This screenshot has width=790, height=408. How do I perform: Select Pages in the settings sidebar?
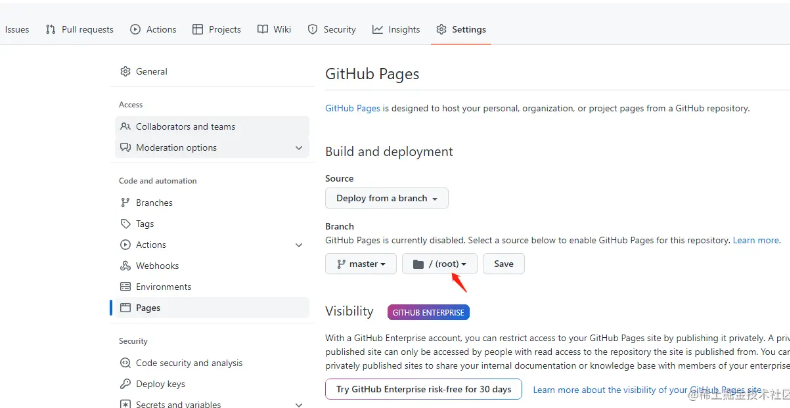[x=212, y=308]
